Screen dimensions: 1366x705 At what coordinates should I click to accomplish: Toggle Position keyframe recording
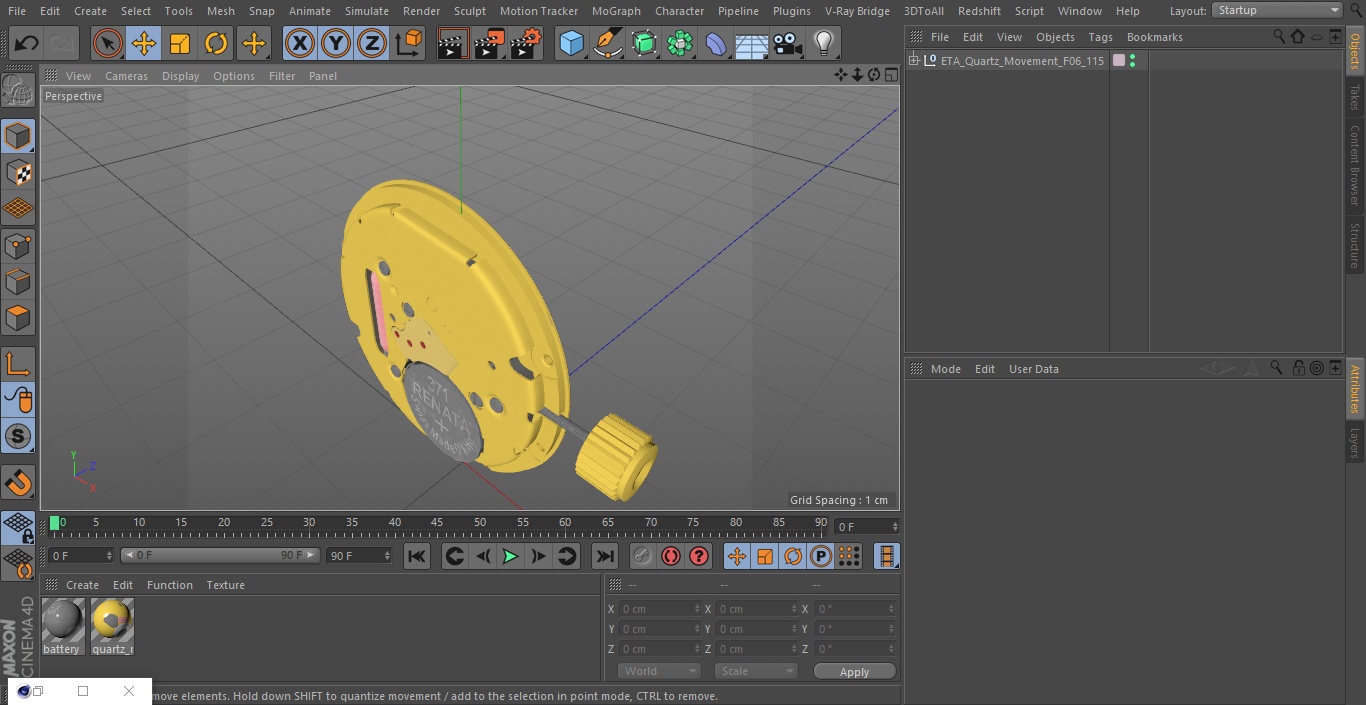click(737, 556)
